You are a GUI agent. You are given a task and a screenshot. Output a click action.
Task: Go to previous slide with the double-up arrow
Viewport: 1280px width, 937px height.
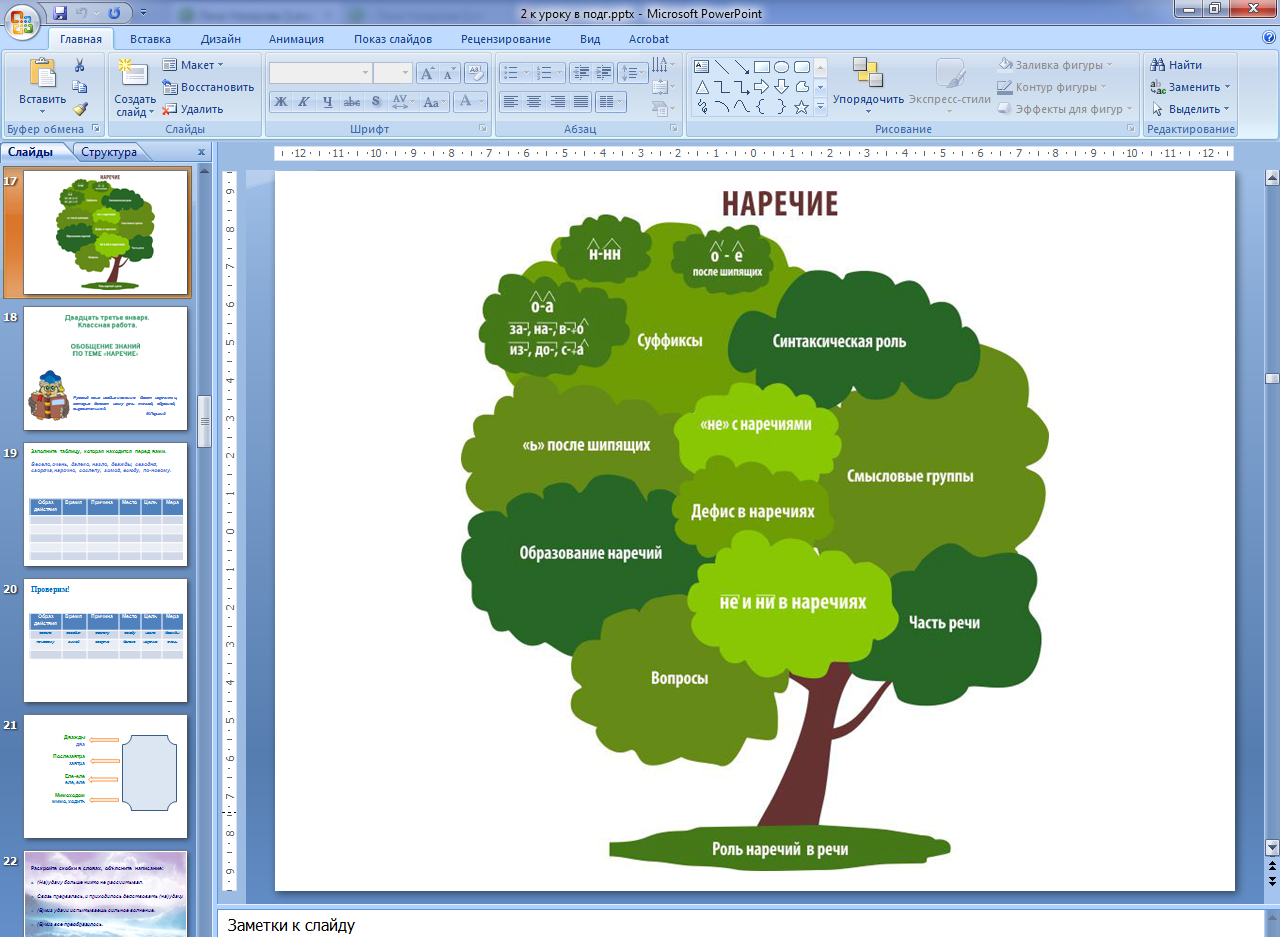coord(1272,865)
